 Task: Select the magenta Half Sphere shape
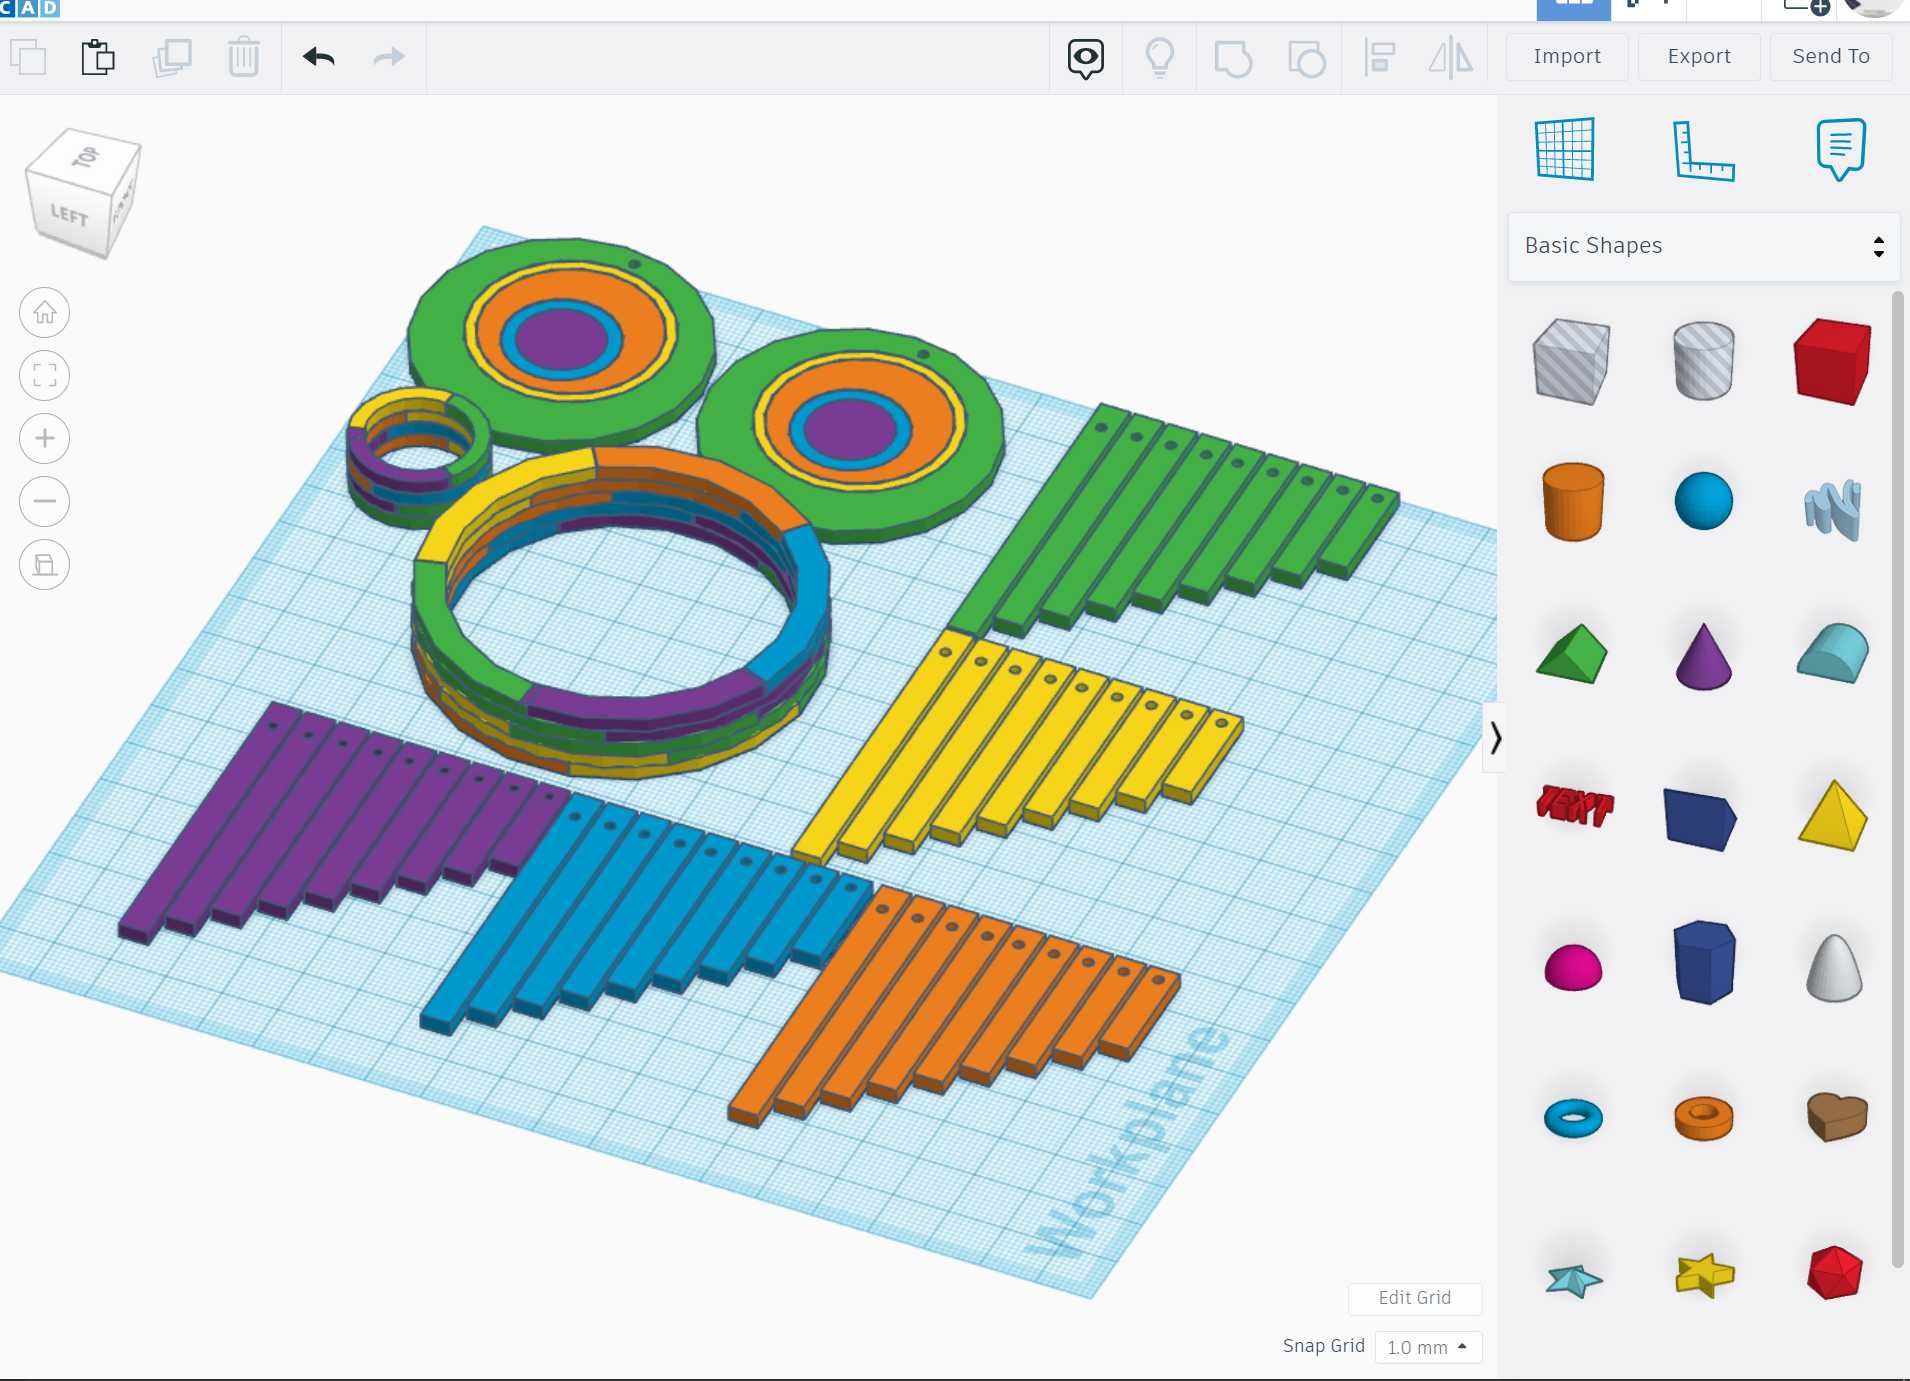click(1573, 967)
